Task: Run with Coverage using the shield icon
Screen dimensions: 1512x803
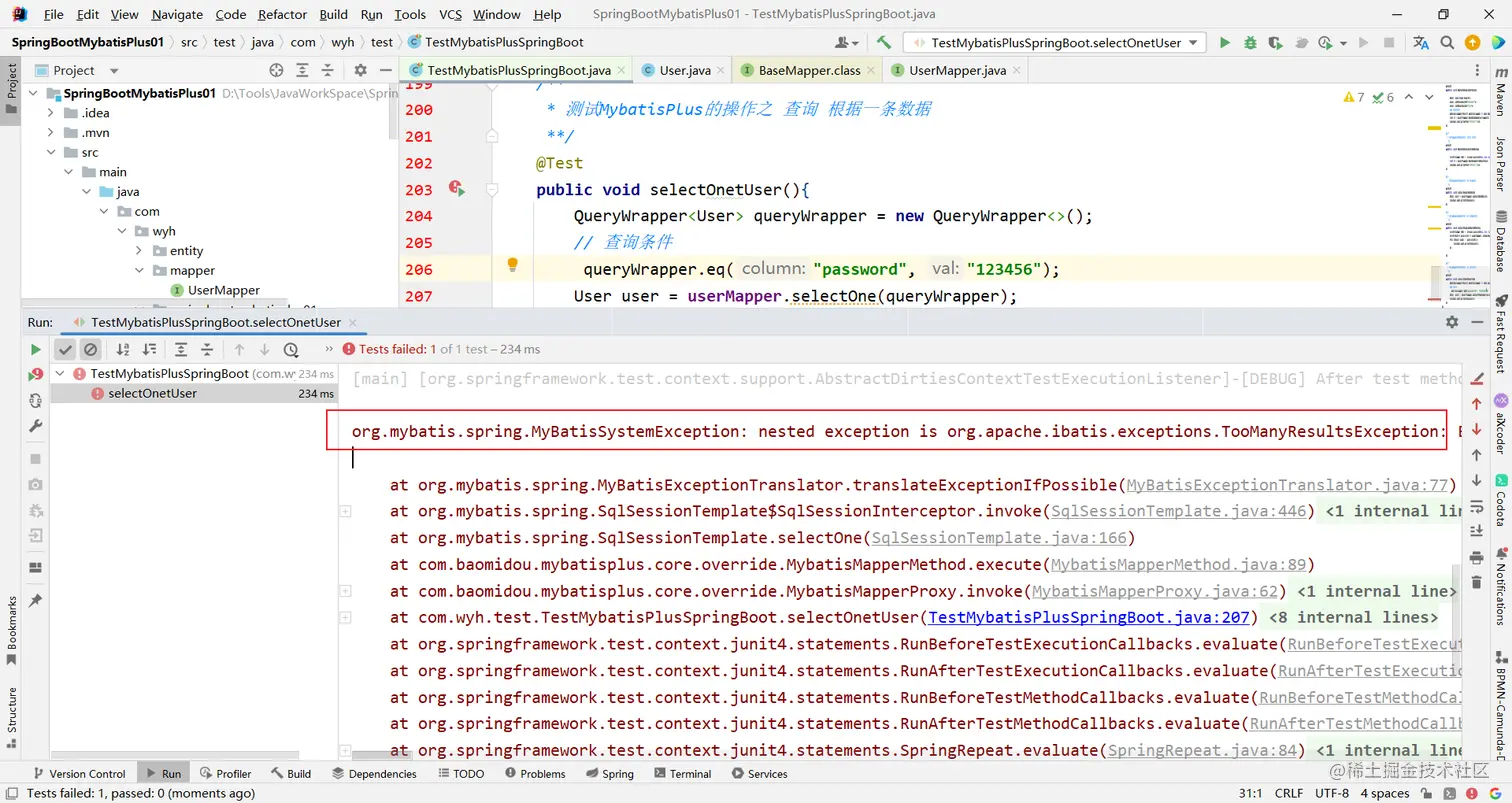Action: [x=1275, y=43]
